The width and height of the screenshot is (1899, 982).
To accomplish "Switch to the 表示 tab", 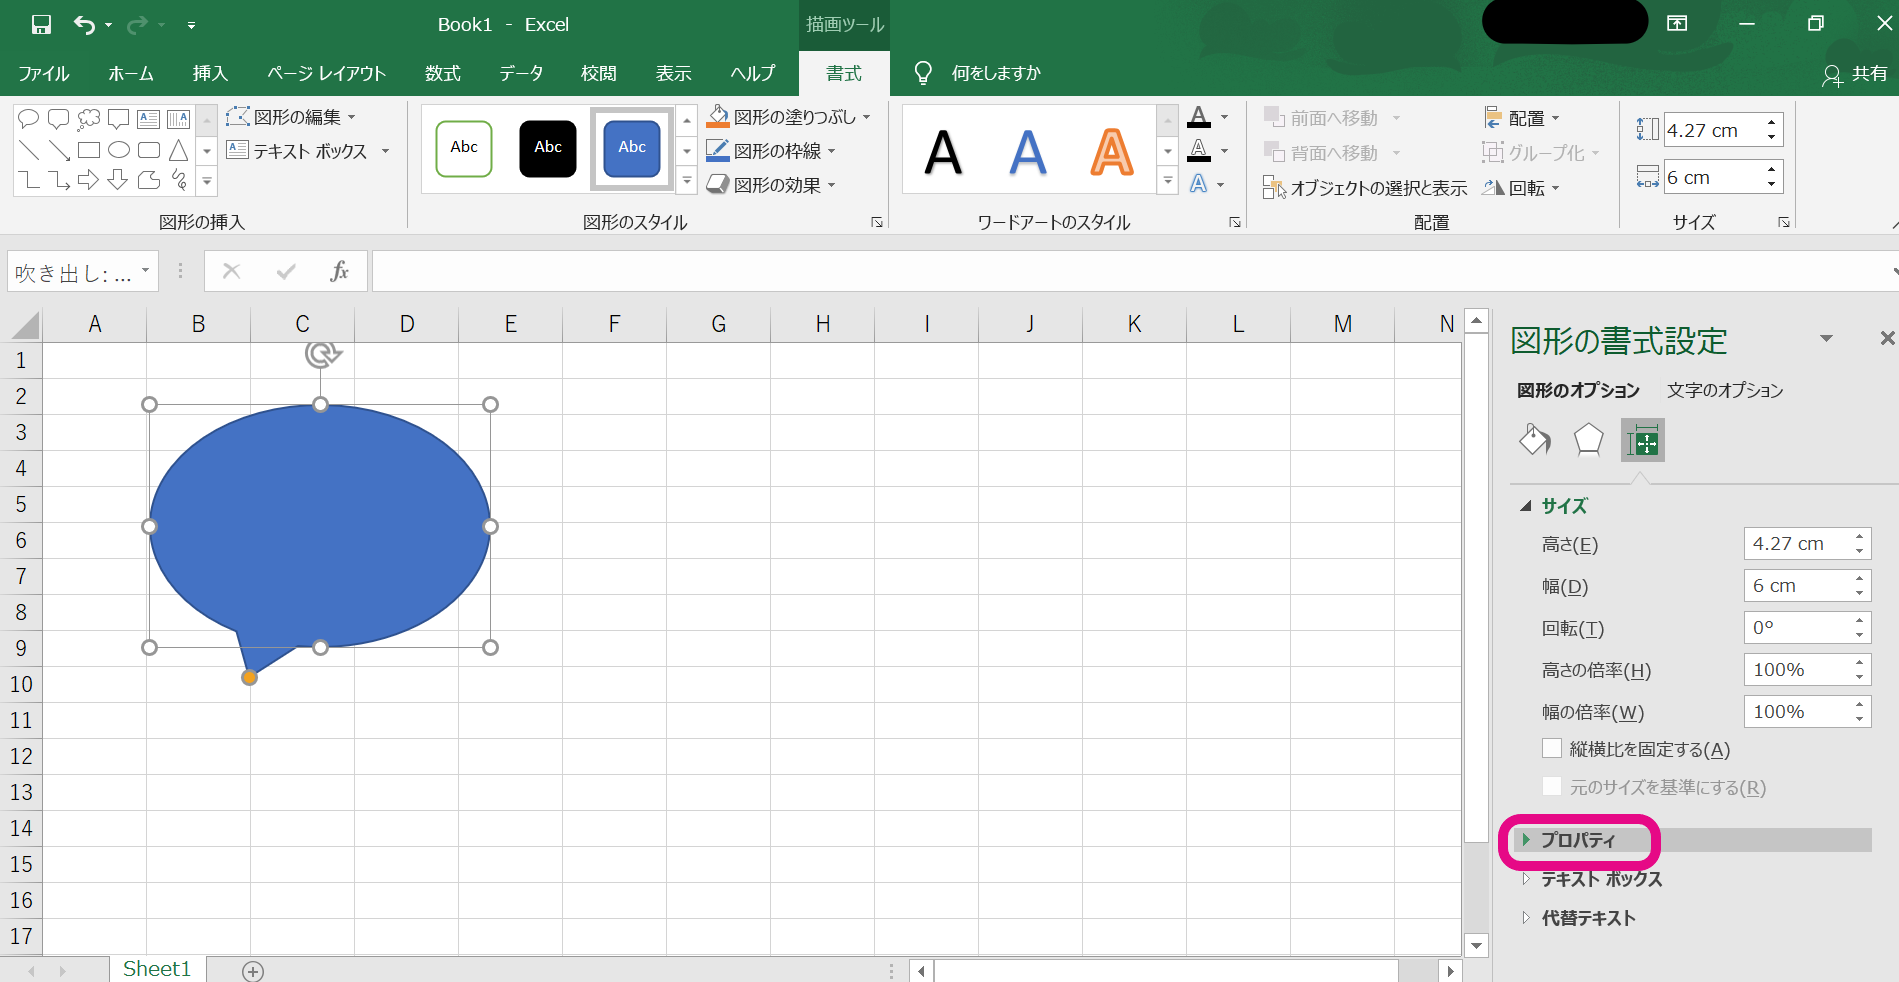I will click(674, 73).
